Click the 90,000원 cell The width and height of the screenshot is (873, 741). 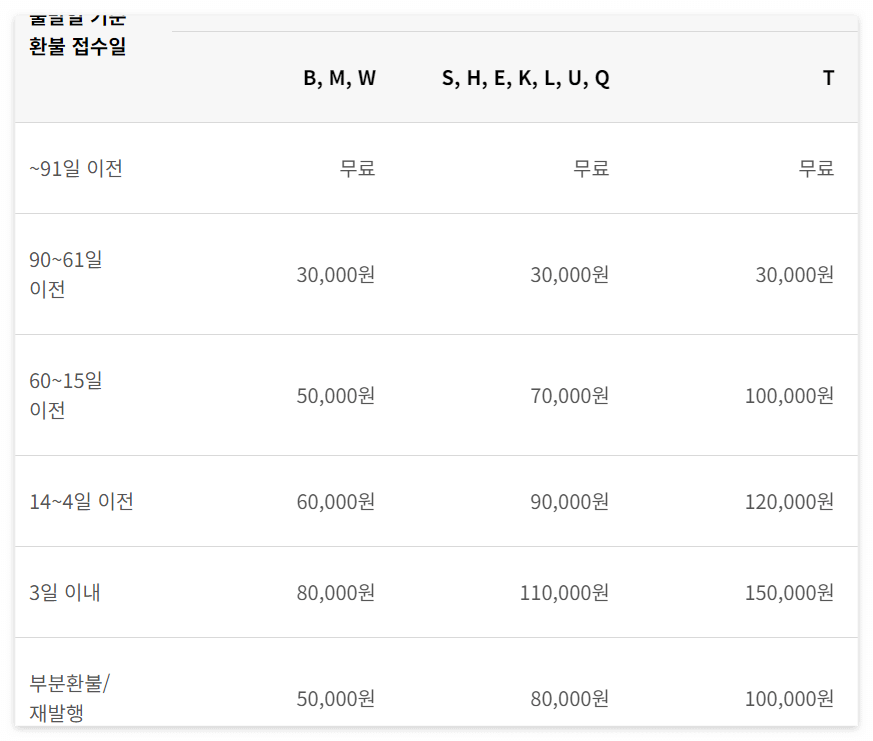point(570,502)
